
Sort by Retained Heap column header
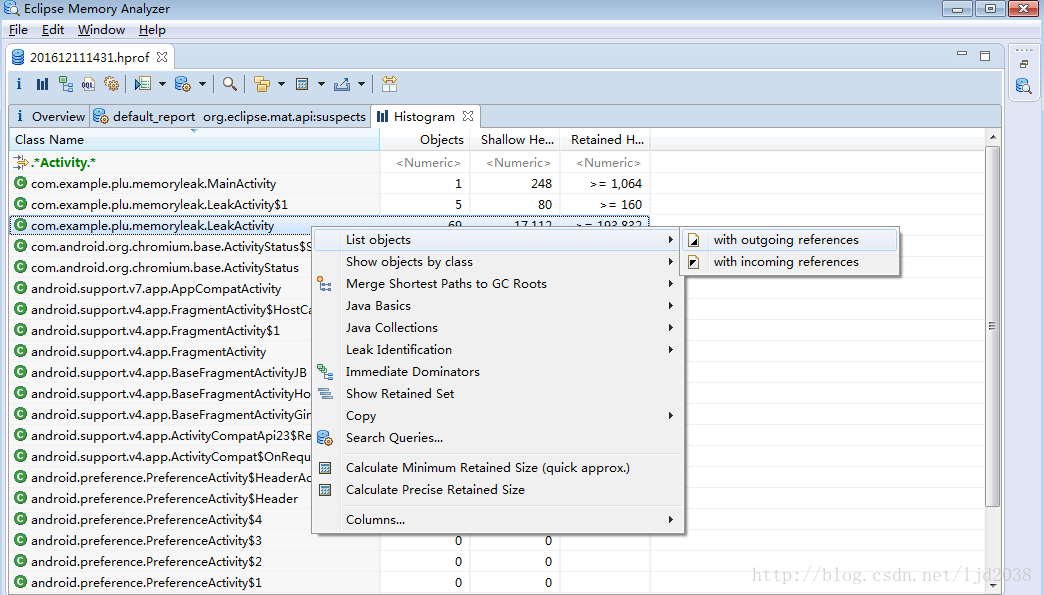[605, 140]
